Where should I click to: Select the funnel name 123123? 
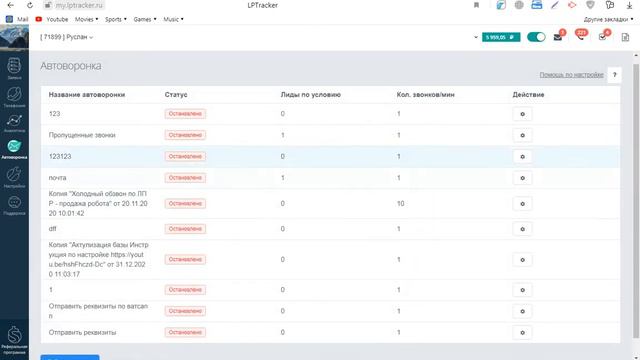pyautogui.click(x=60, y=156)
